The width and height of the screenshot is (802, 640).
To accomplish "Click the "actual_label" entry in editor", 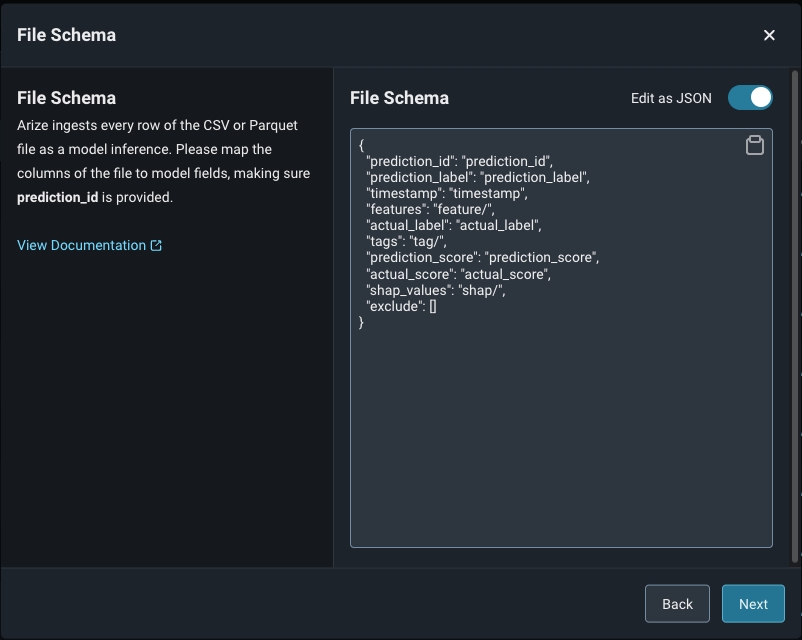I will [453, 225].
